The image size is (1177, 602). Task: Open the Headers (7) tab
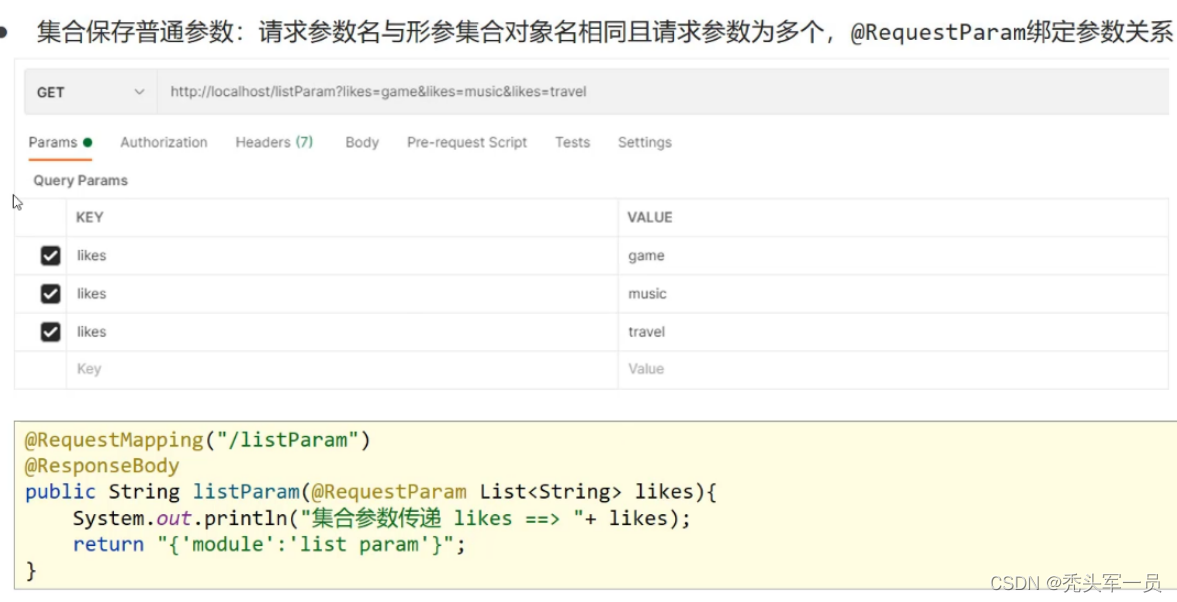(x=274, y=142)
